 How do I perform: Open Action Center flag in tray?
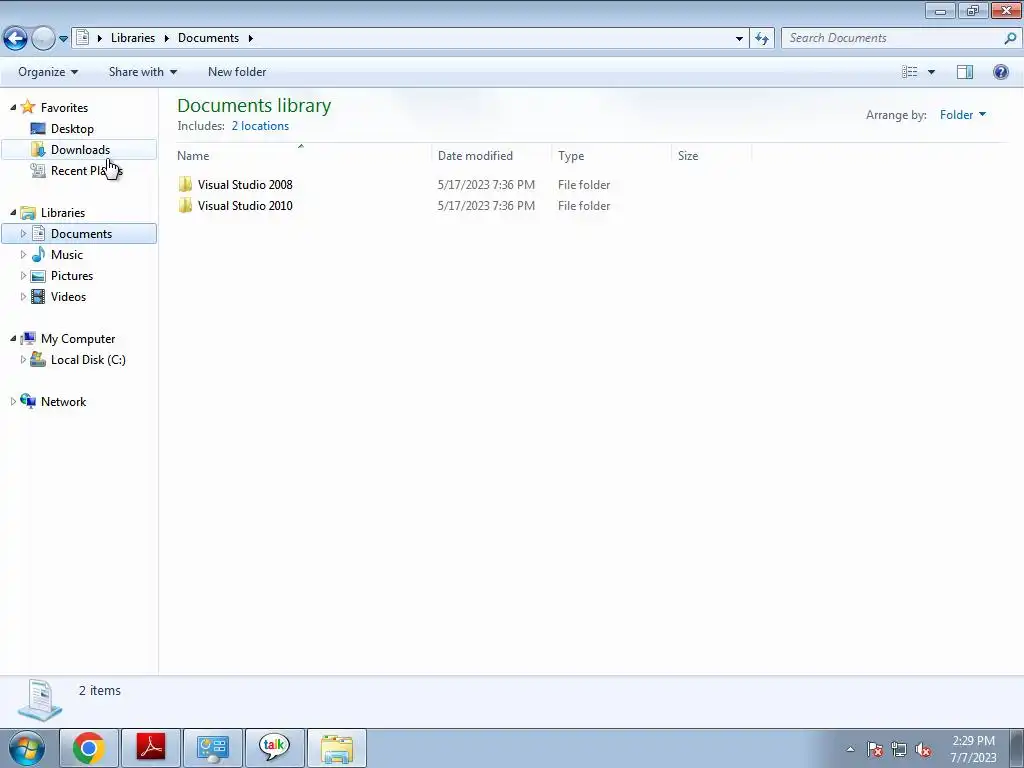pos(875,749)
